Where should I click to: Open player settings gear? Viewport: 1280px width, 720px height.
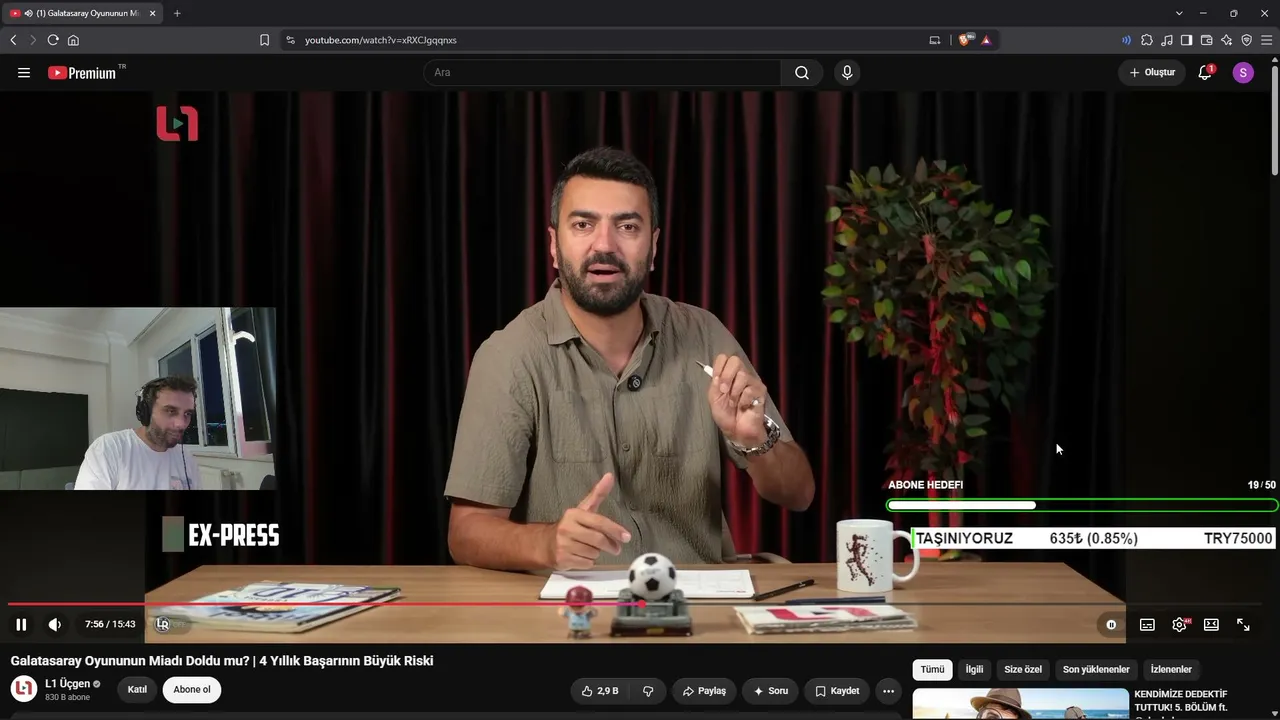(1180, 624)
